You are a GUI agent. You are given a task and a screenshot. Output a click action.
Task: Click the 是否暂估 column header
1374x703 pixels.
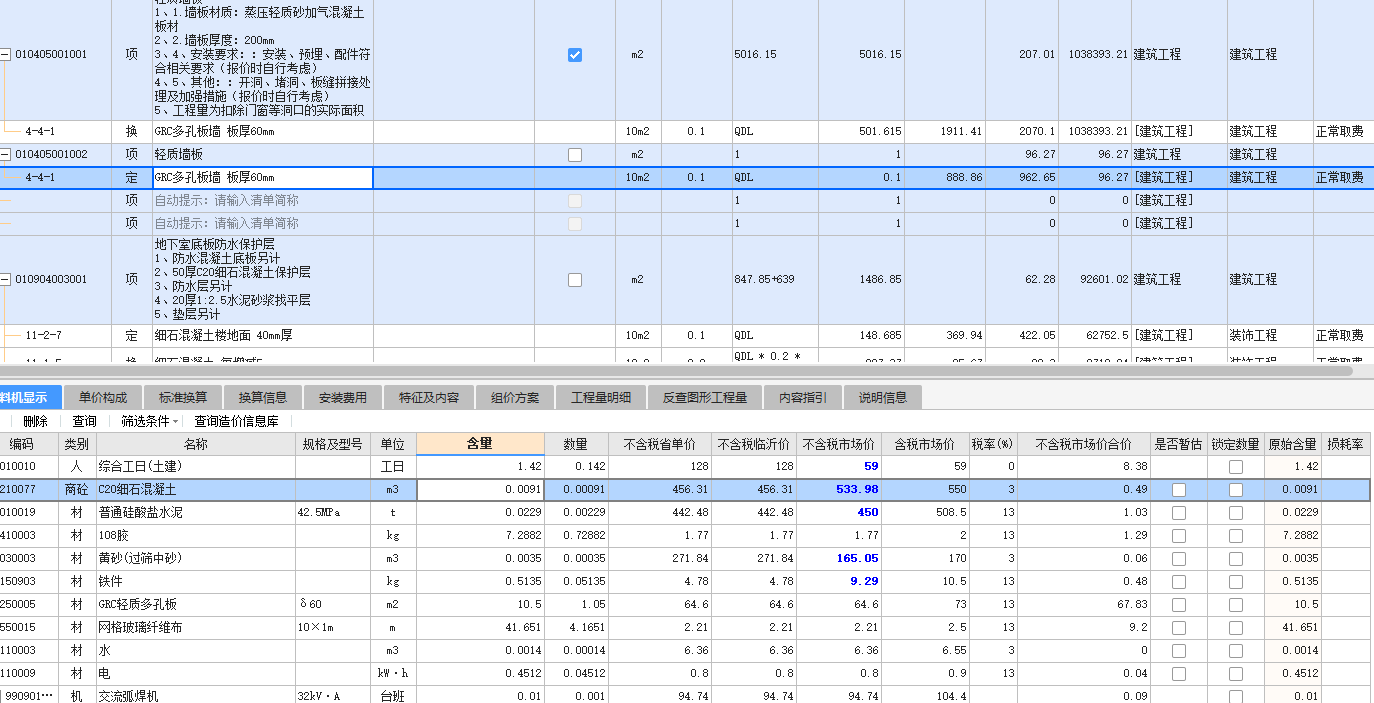[x=1178, y=444]
